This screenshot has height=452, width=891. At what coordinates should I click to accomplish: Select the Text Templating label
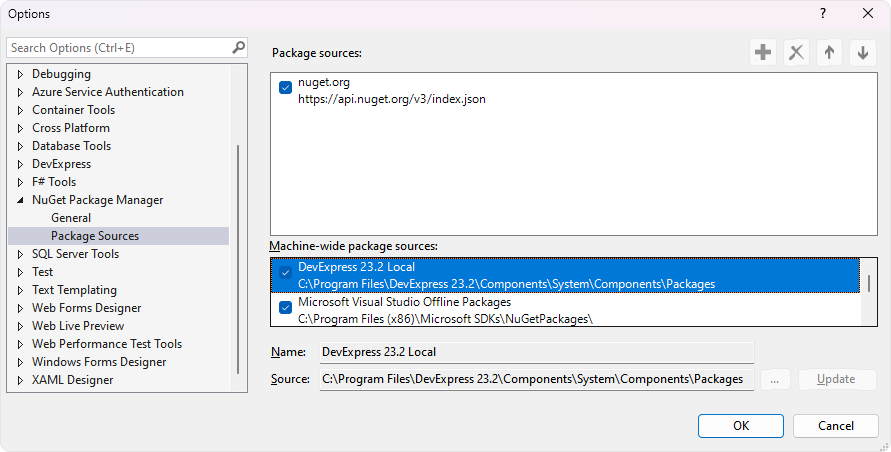[x=74, y=290]
